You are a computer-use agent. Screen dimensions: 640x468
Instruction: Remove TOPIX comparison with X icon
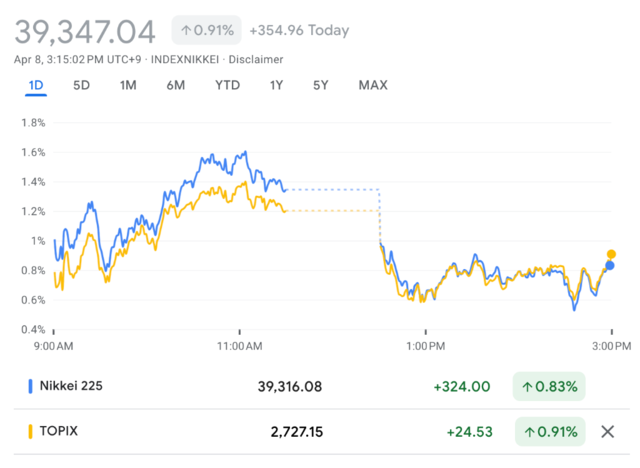(x=607, y=432)
